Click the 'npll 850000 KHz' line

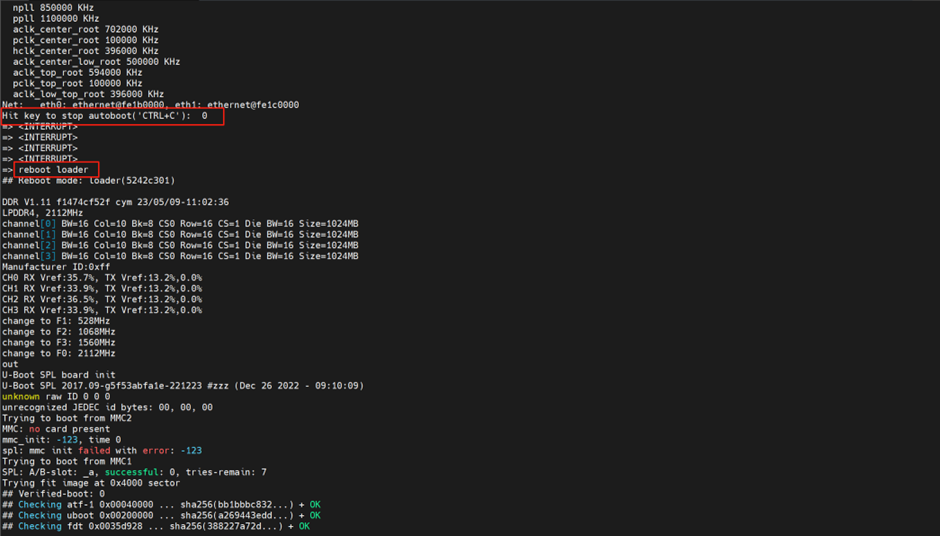tap(57, 7)
